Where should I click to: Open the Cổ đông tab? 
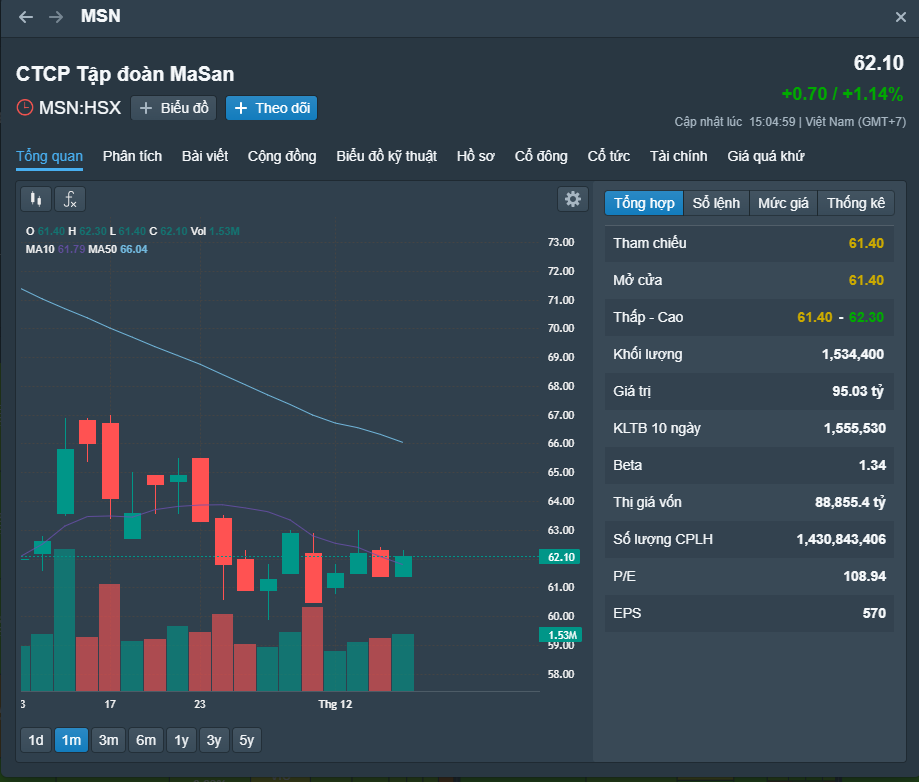click(541, 157)
